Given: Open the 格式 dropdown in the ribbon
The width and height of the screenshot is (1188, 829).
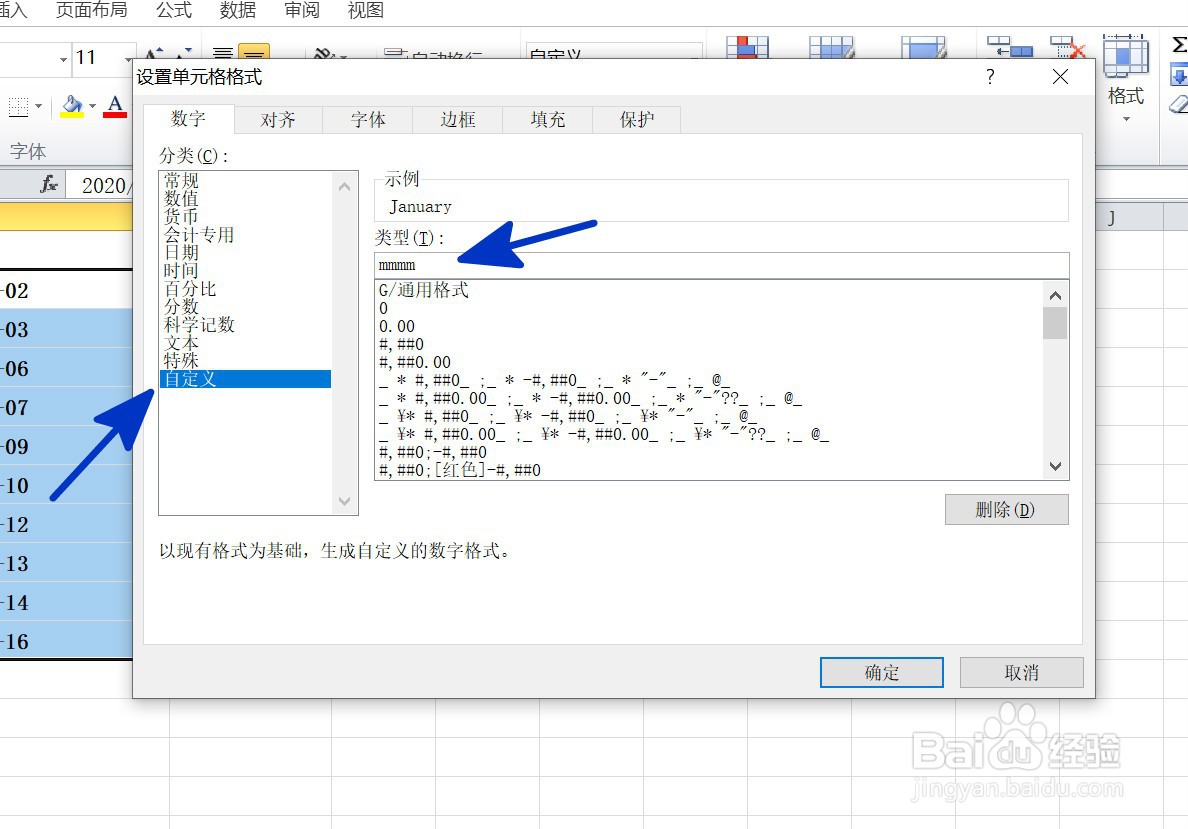Looking at the screenshot, I should click(1126, 100).
